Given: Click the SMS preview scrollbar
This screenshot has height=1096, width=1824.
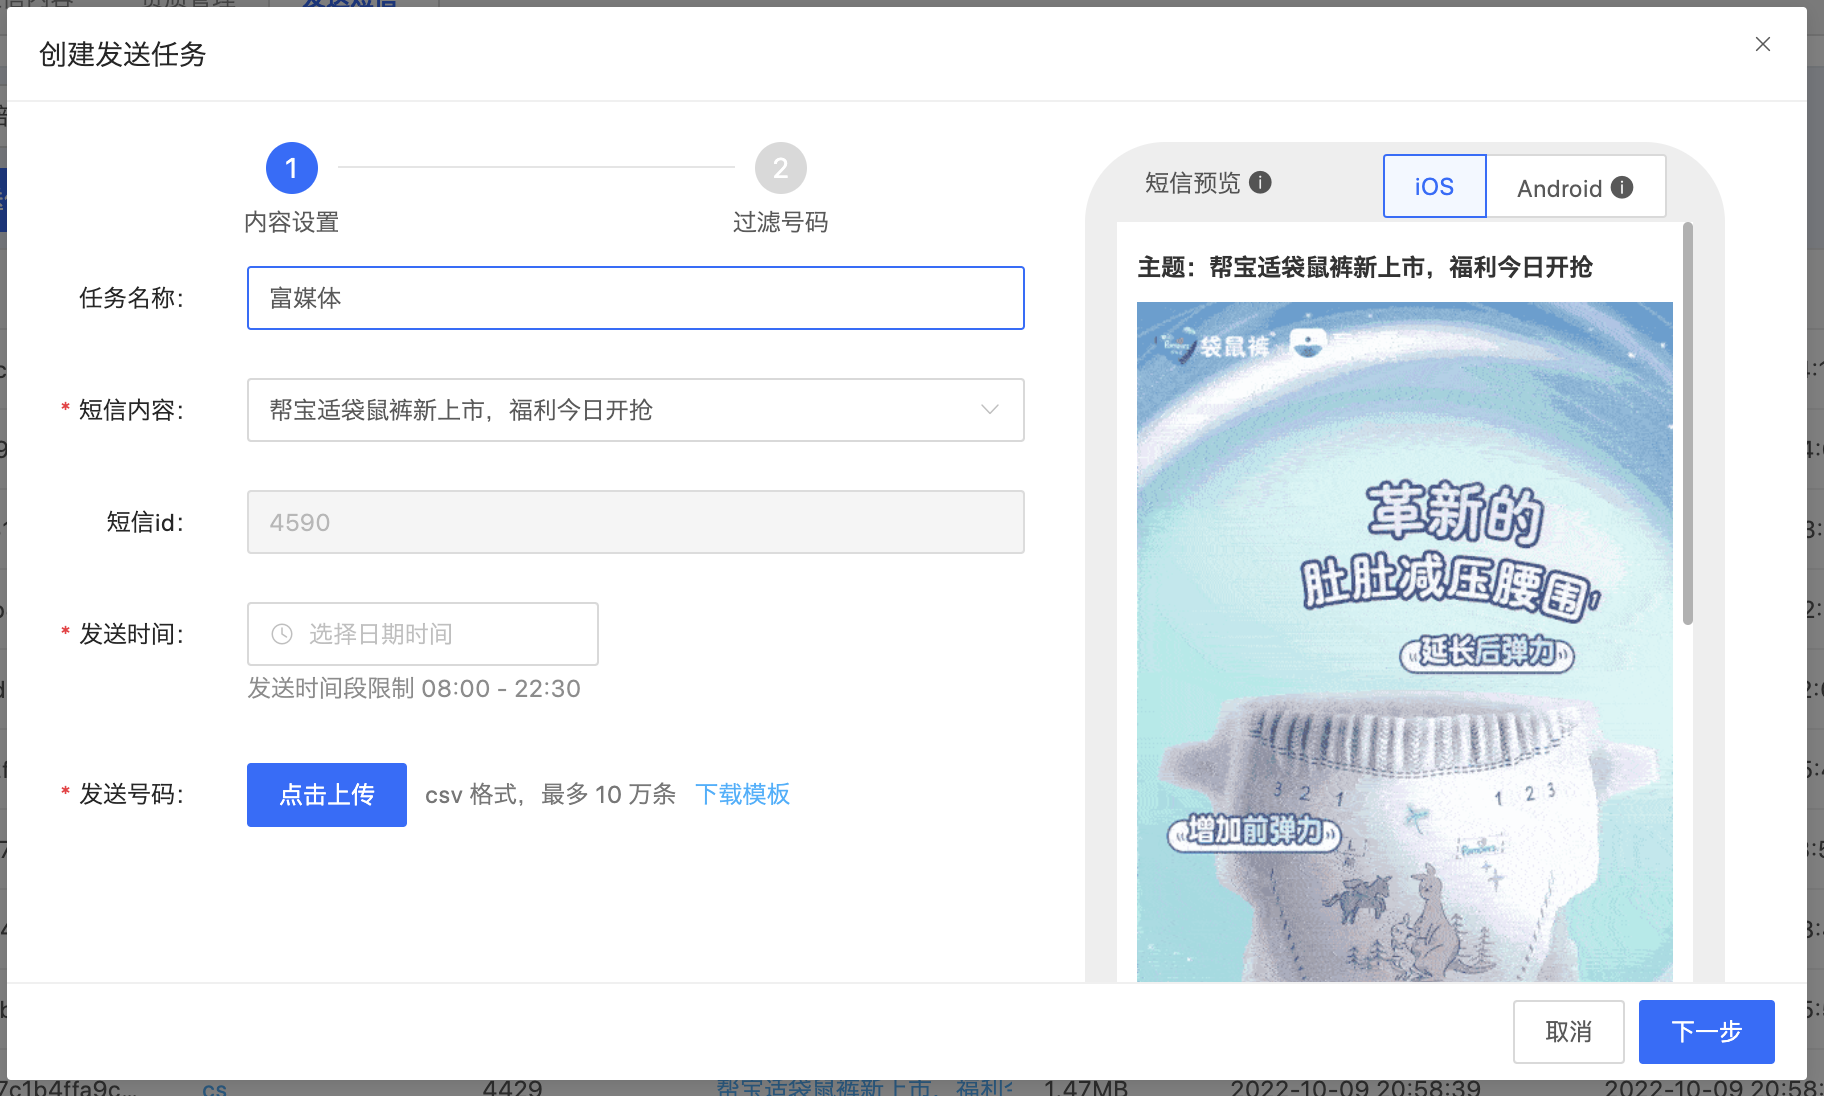Looking at the screenshot, I should 1688,423.
